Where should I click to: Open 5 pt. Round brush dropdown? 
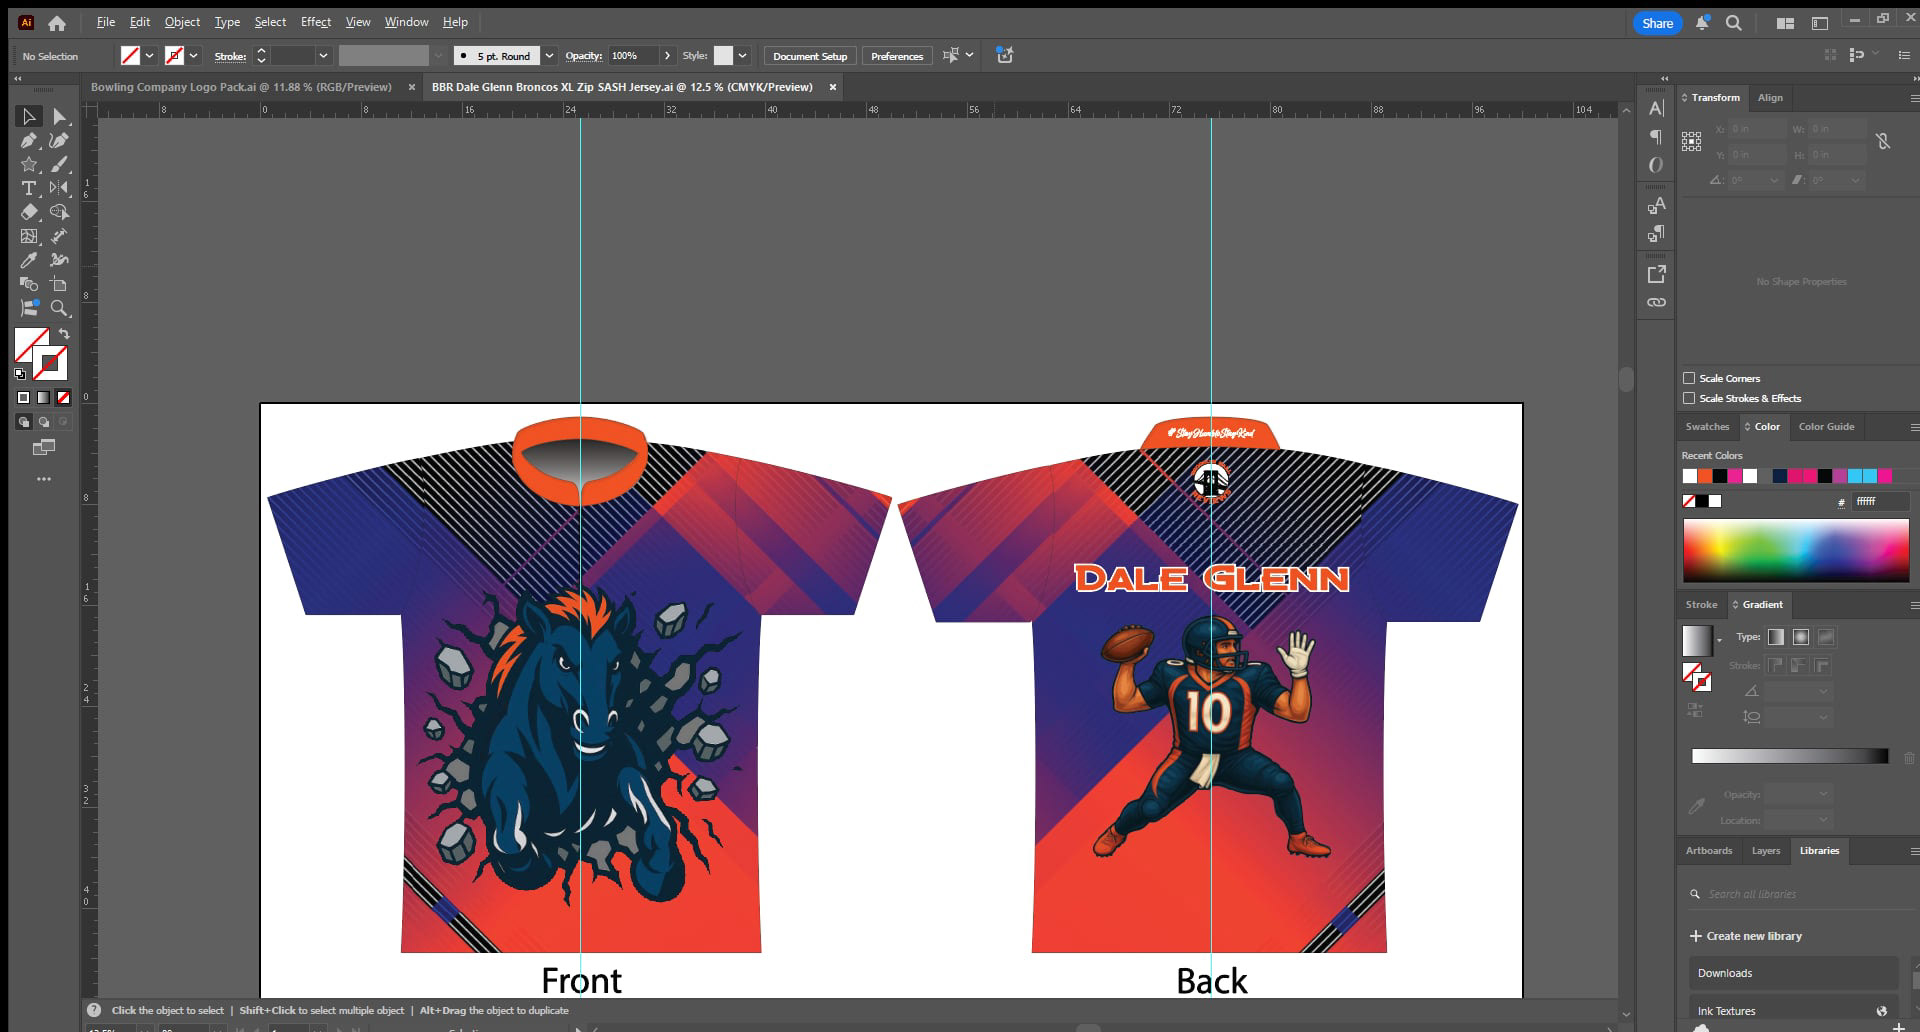click(549, 56)
